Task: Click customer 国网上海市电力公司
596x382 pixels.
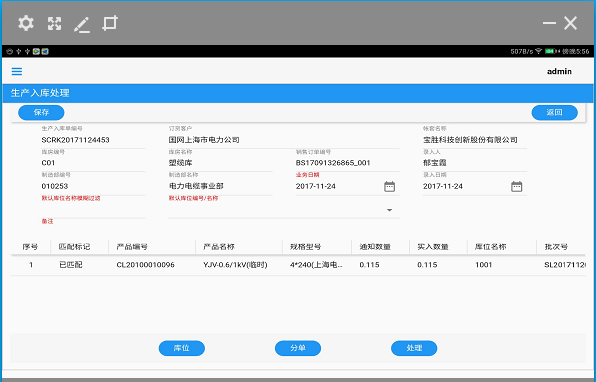Action: pos(204,140)
